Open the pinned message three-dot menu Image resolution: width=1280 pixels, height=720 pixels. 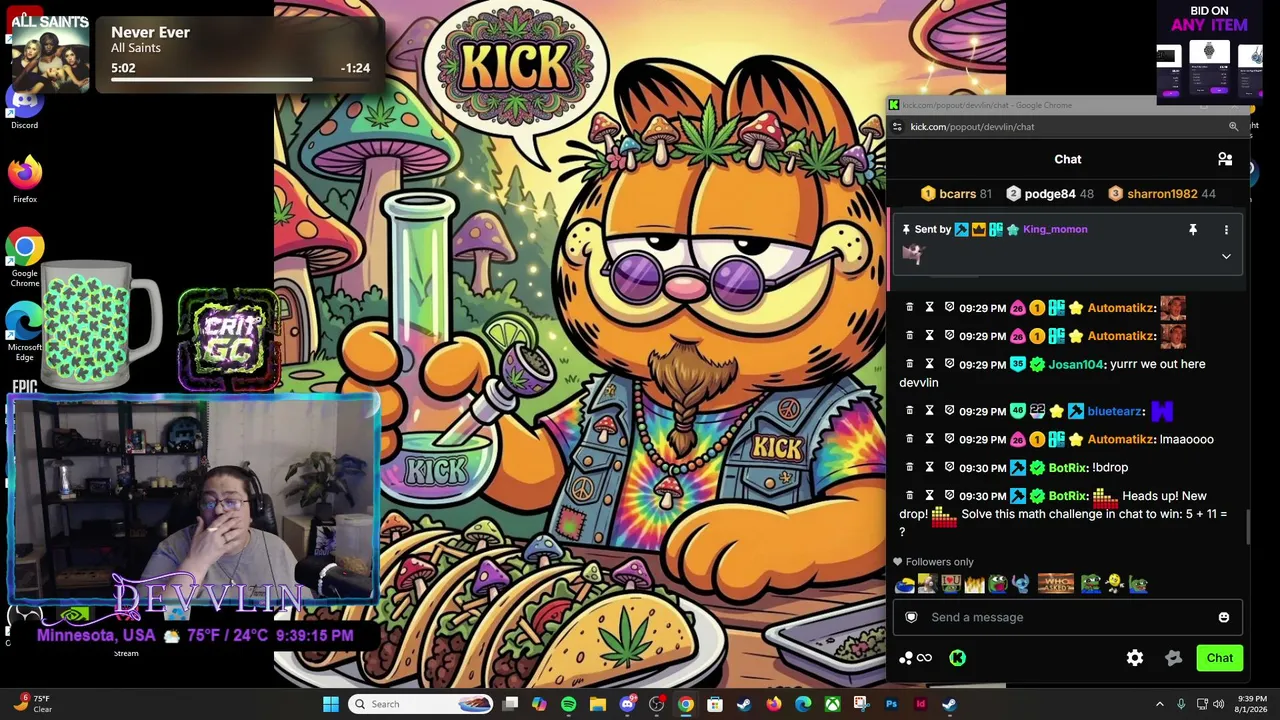pyautogui.click(x=1226, y=230)
